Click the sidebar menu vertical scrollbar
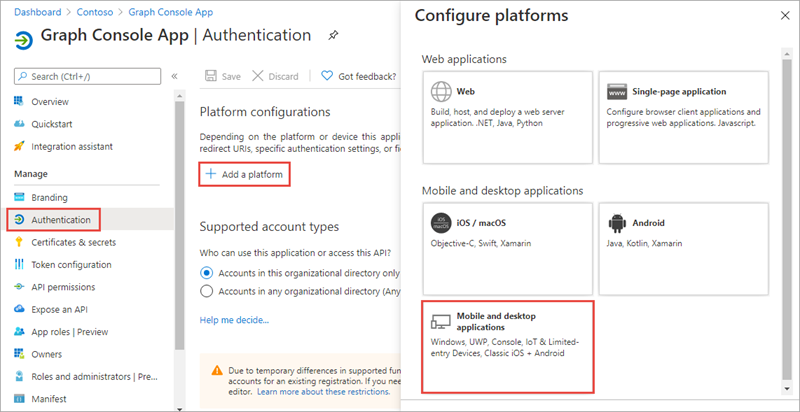 coord(179,224)
